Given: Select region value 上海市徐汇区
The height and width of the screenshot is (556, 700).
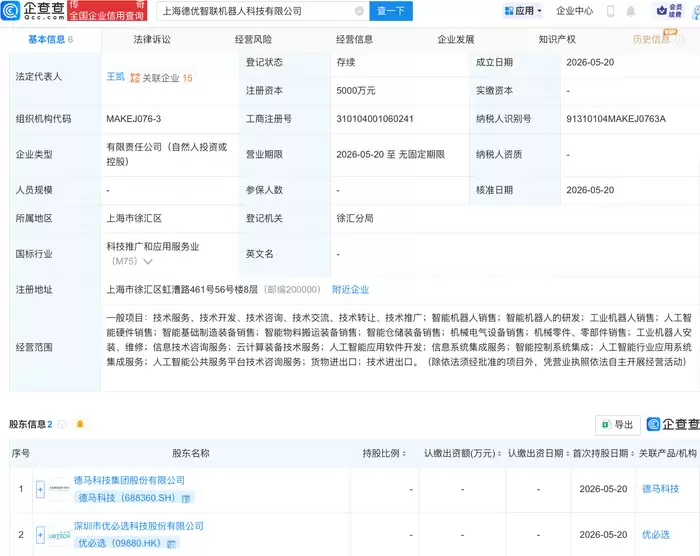Looking at the screenshot, I should coord(134,218).
